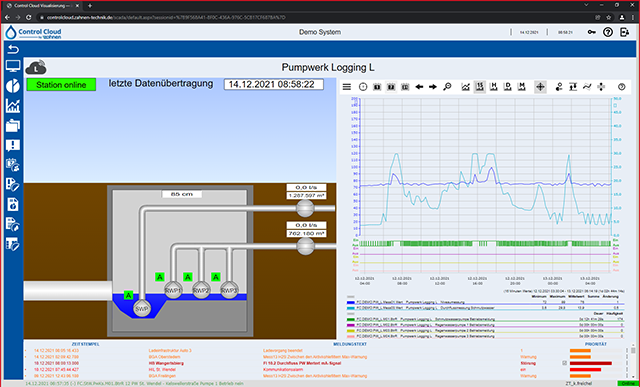Select the daily (D) values chart mode
This screenshot has width=640, height=387.
(x=507, y=87)
